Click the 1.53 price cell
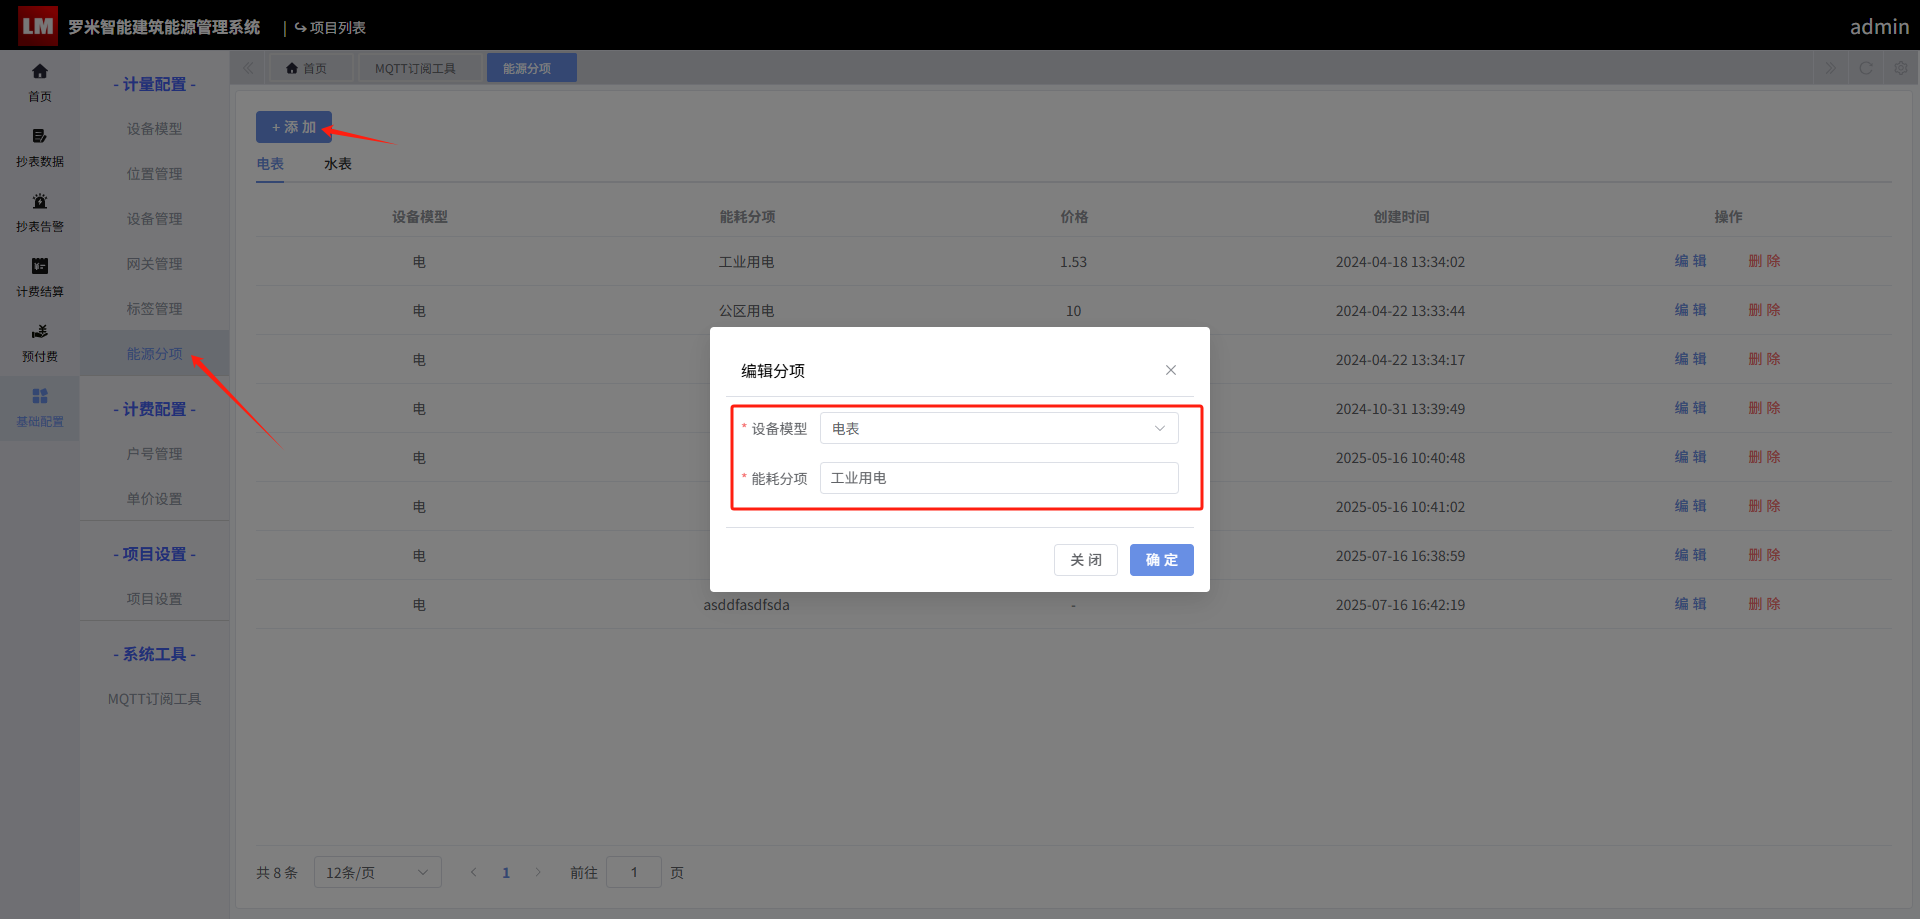Viewport: 1920px width, 919px height. tap(1073, 262)
